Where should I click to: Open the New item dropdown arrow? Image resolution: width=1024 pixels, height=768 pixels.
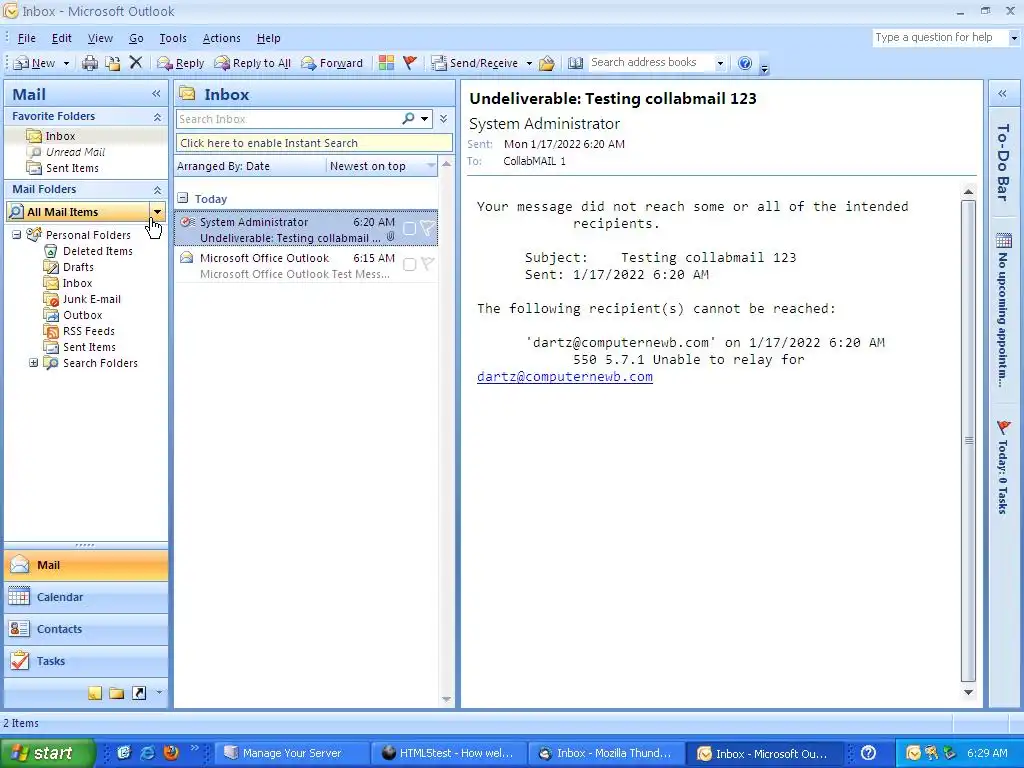tap(66, 63)
